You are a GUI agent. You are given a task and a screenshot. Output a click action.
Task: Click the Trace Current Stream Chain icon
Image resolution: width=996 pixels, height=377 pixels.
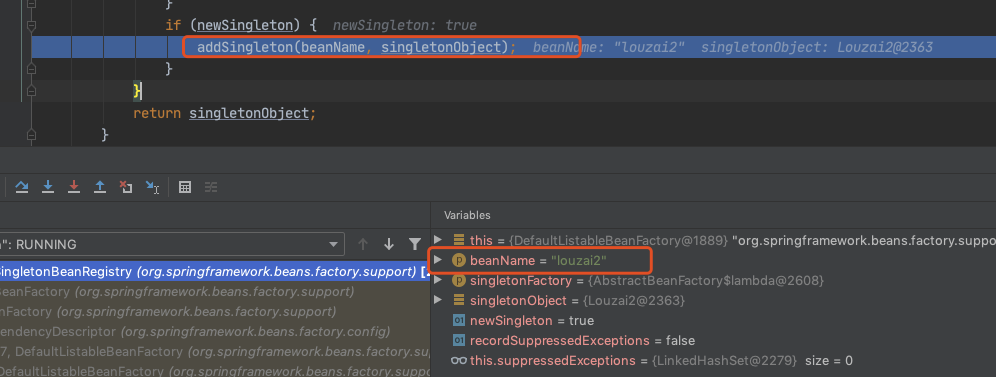tap(211, 187)
